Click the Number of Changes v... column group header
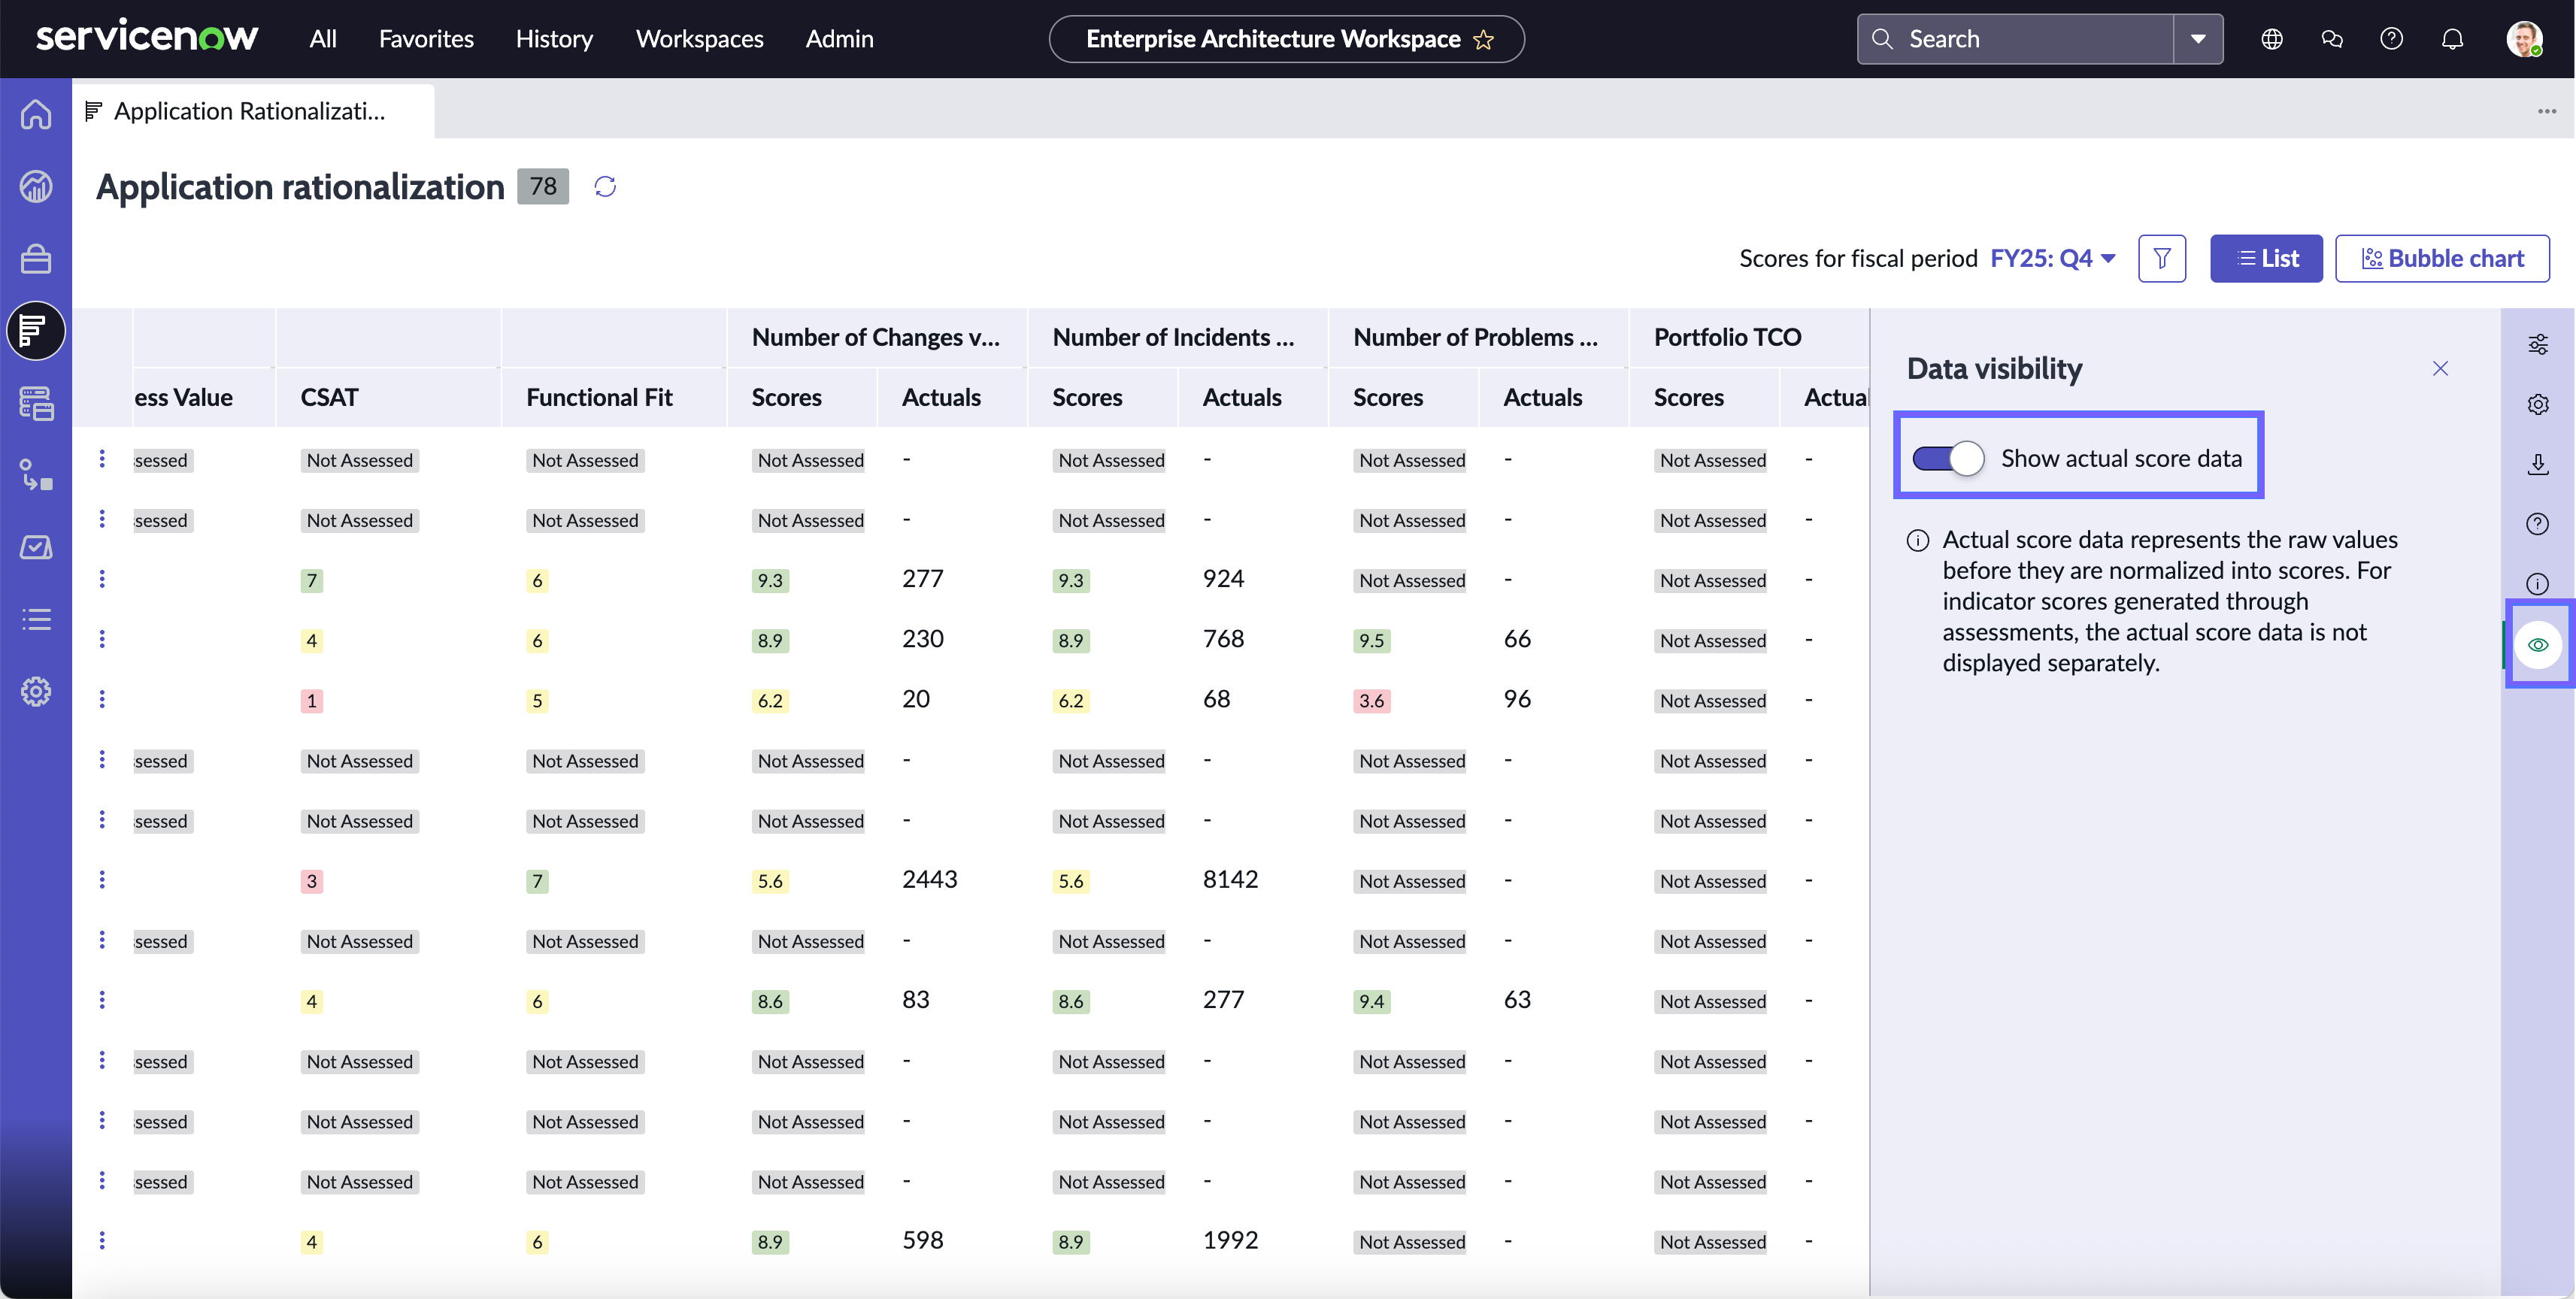The image size is (2576, 1299). (875, 337)
